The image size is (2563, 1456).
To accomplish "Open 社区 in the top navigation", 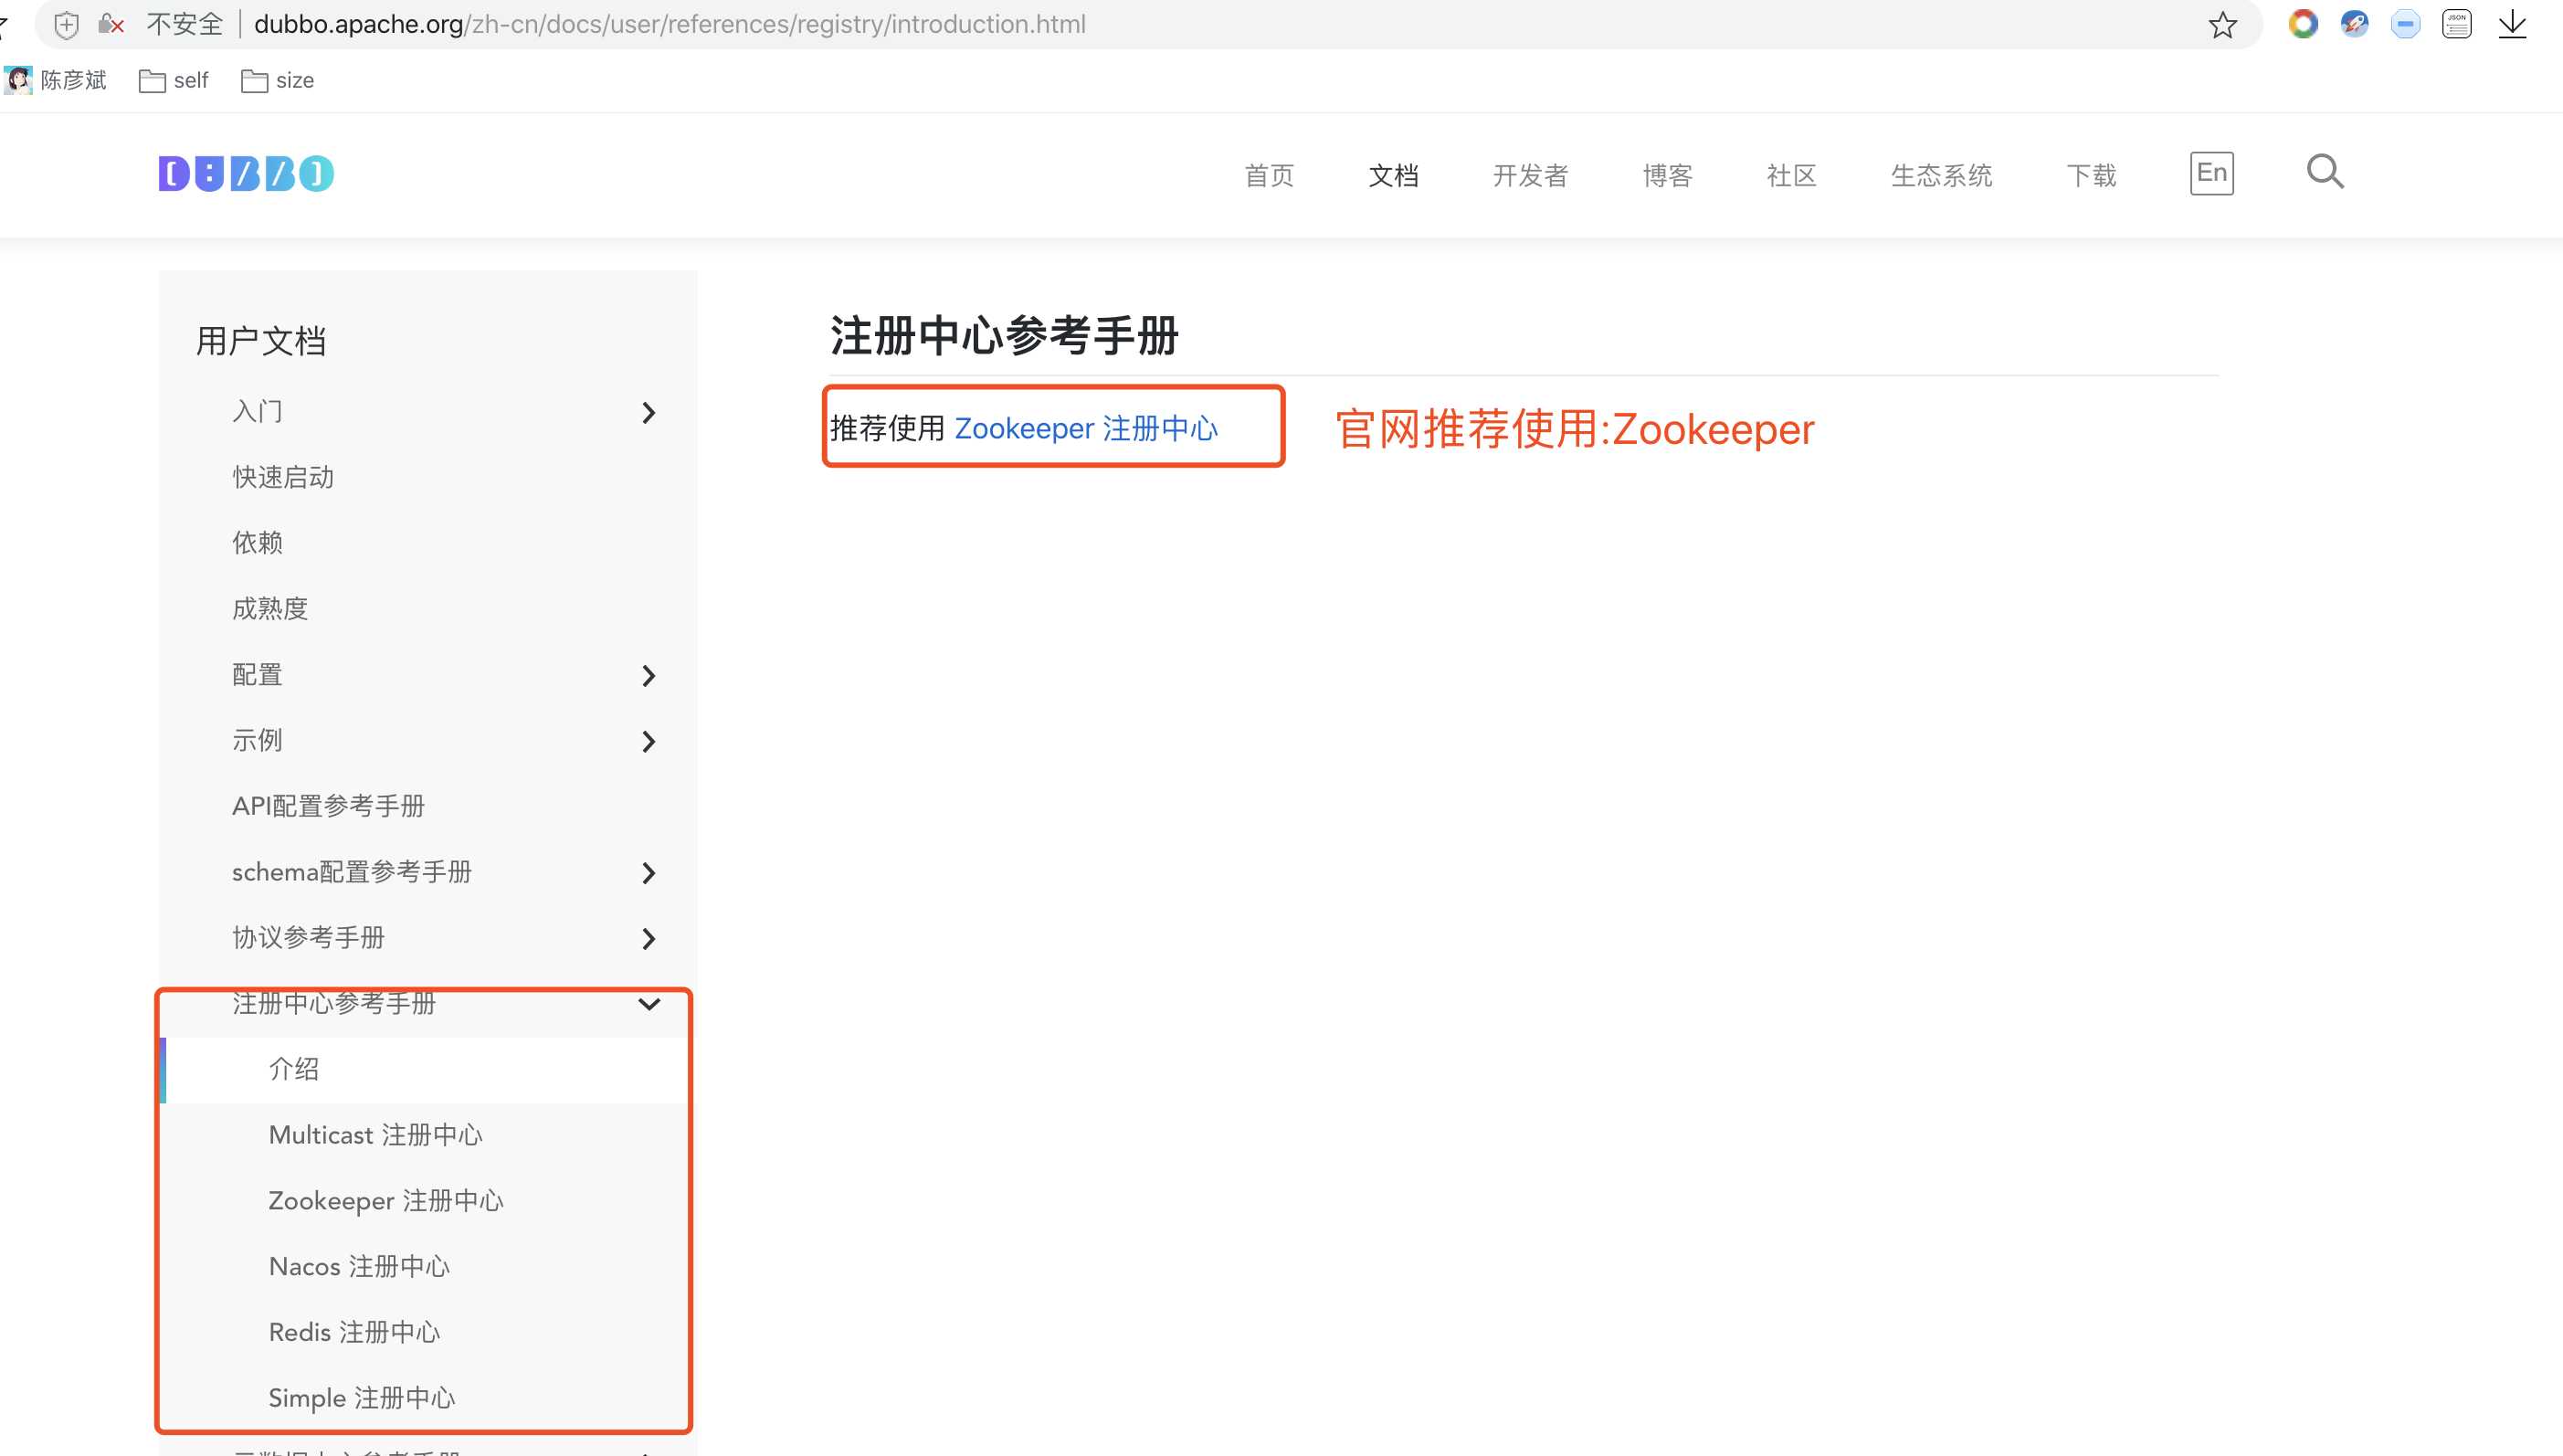I will tap(1791, 175).
